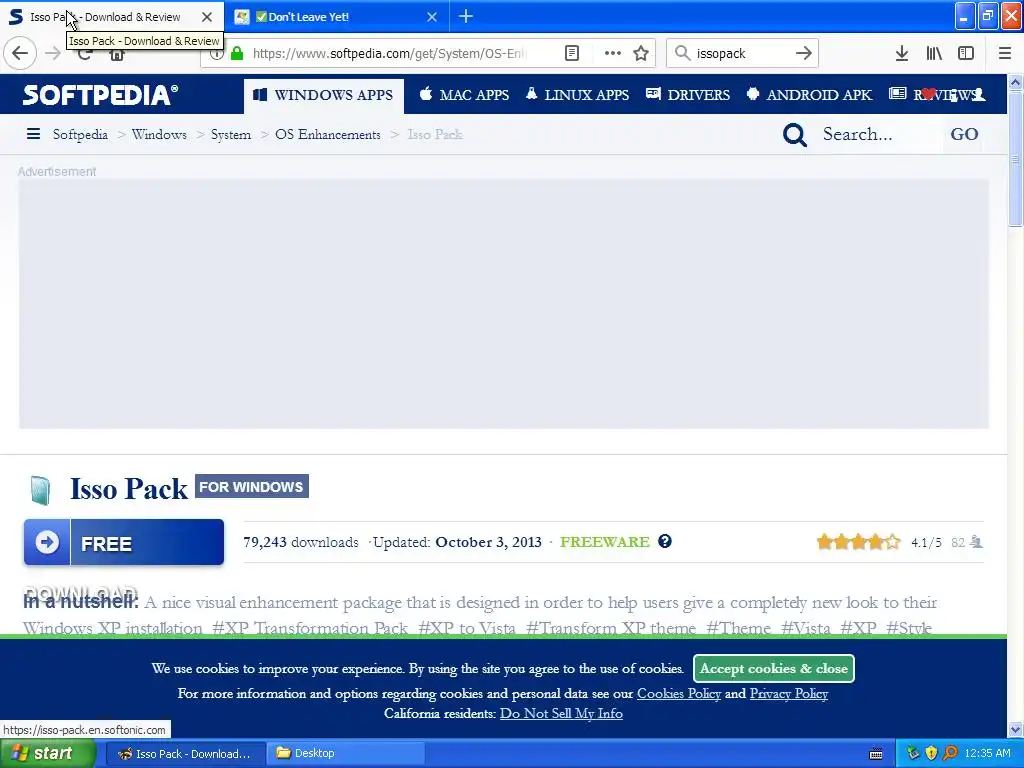Click the scrollbar up arrow
1024x768 pixels.
(x=1015, y=83)
